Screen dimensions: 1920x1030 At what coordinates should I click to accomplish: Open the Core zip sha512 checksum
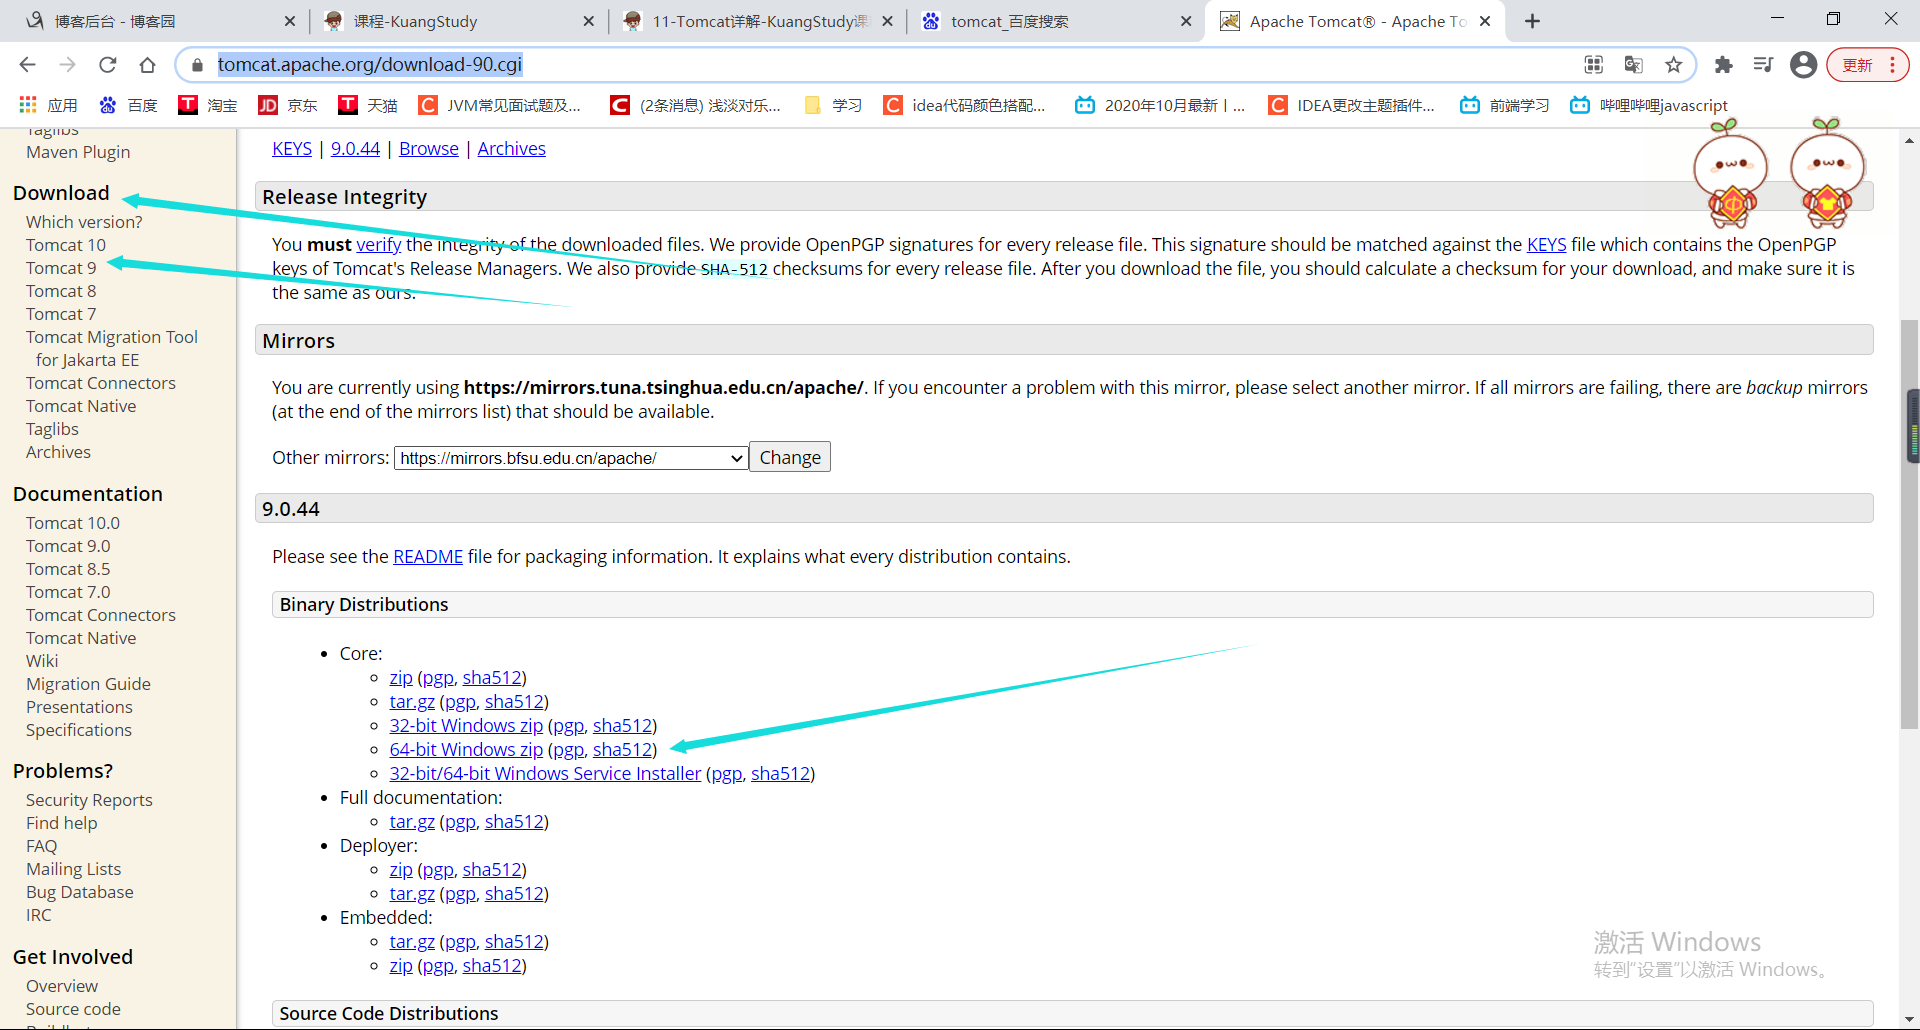point(492,678)
